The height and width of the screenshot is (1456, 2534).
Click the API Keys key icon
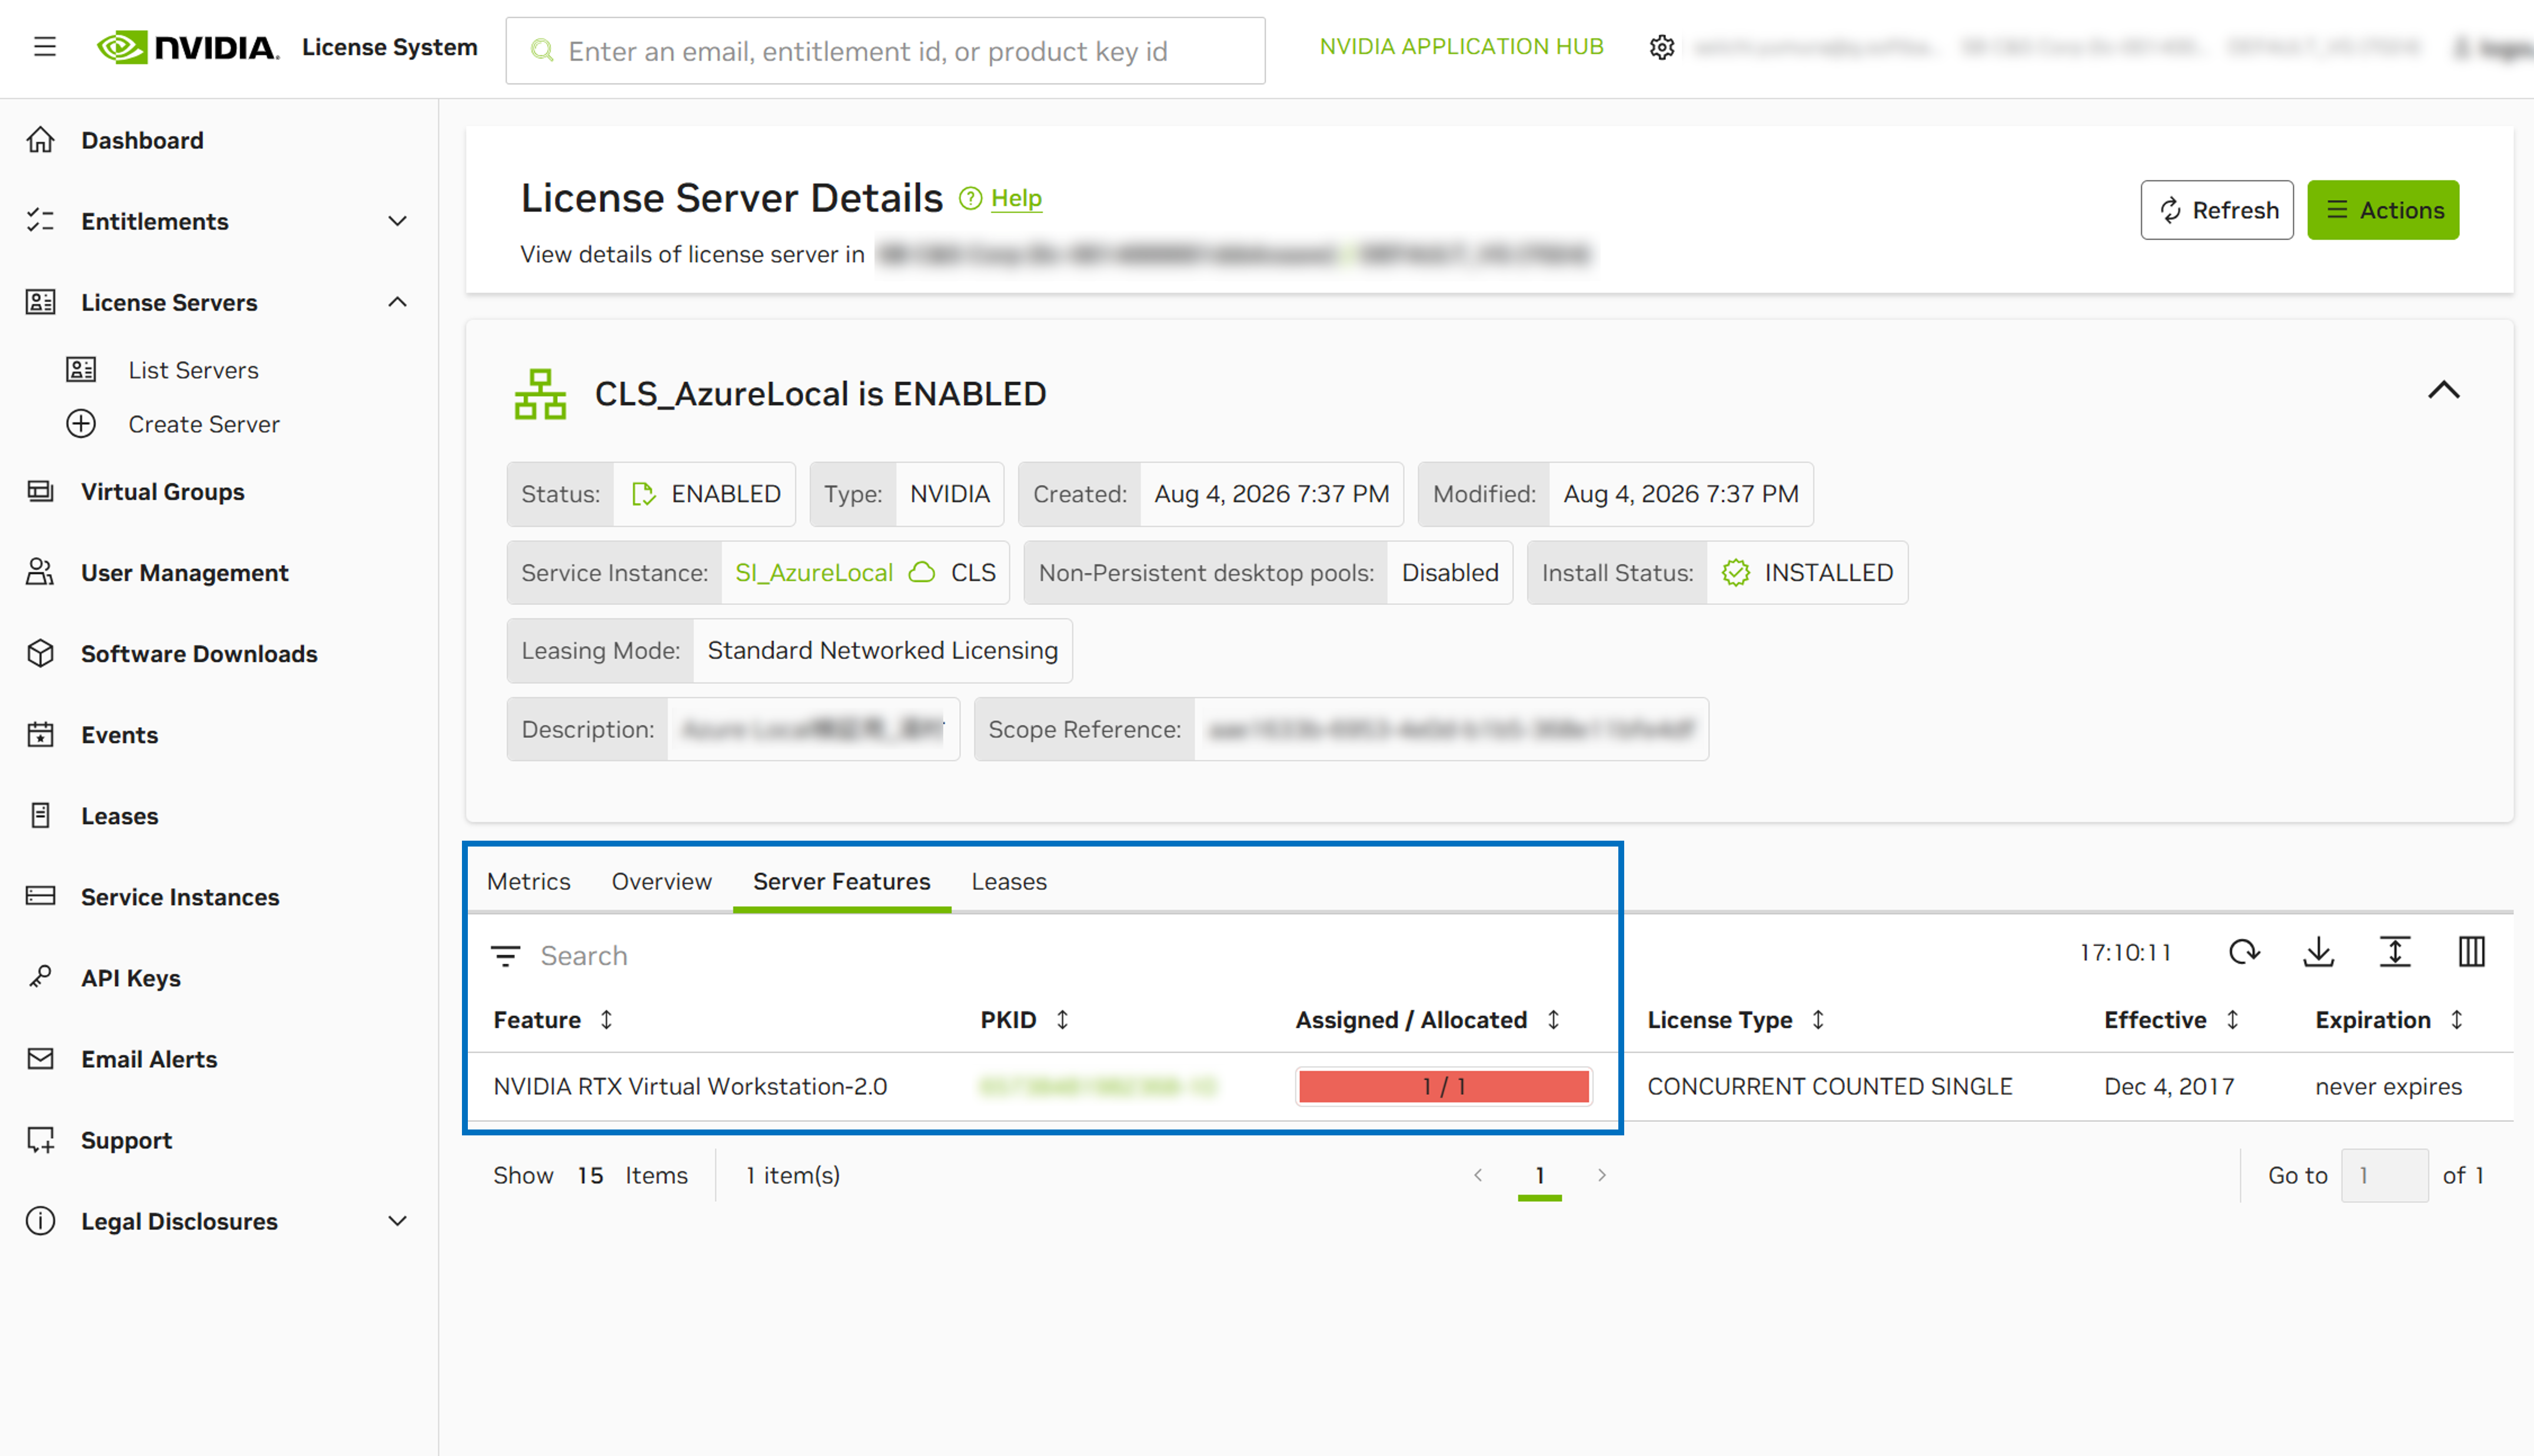(x=41, y=977)
